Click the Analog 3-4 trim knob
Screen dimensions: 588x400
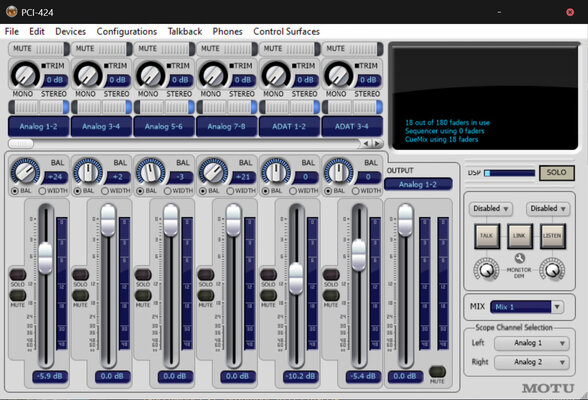coord(88,75)
